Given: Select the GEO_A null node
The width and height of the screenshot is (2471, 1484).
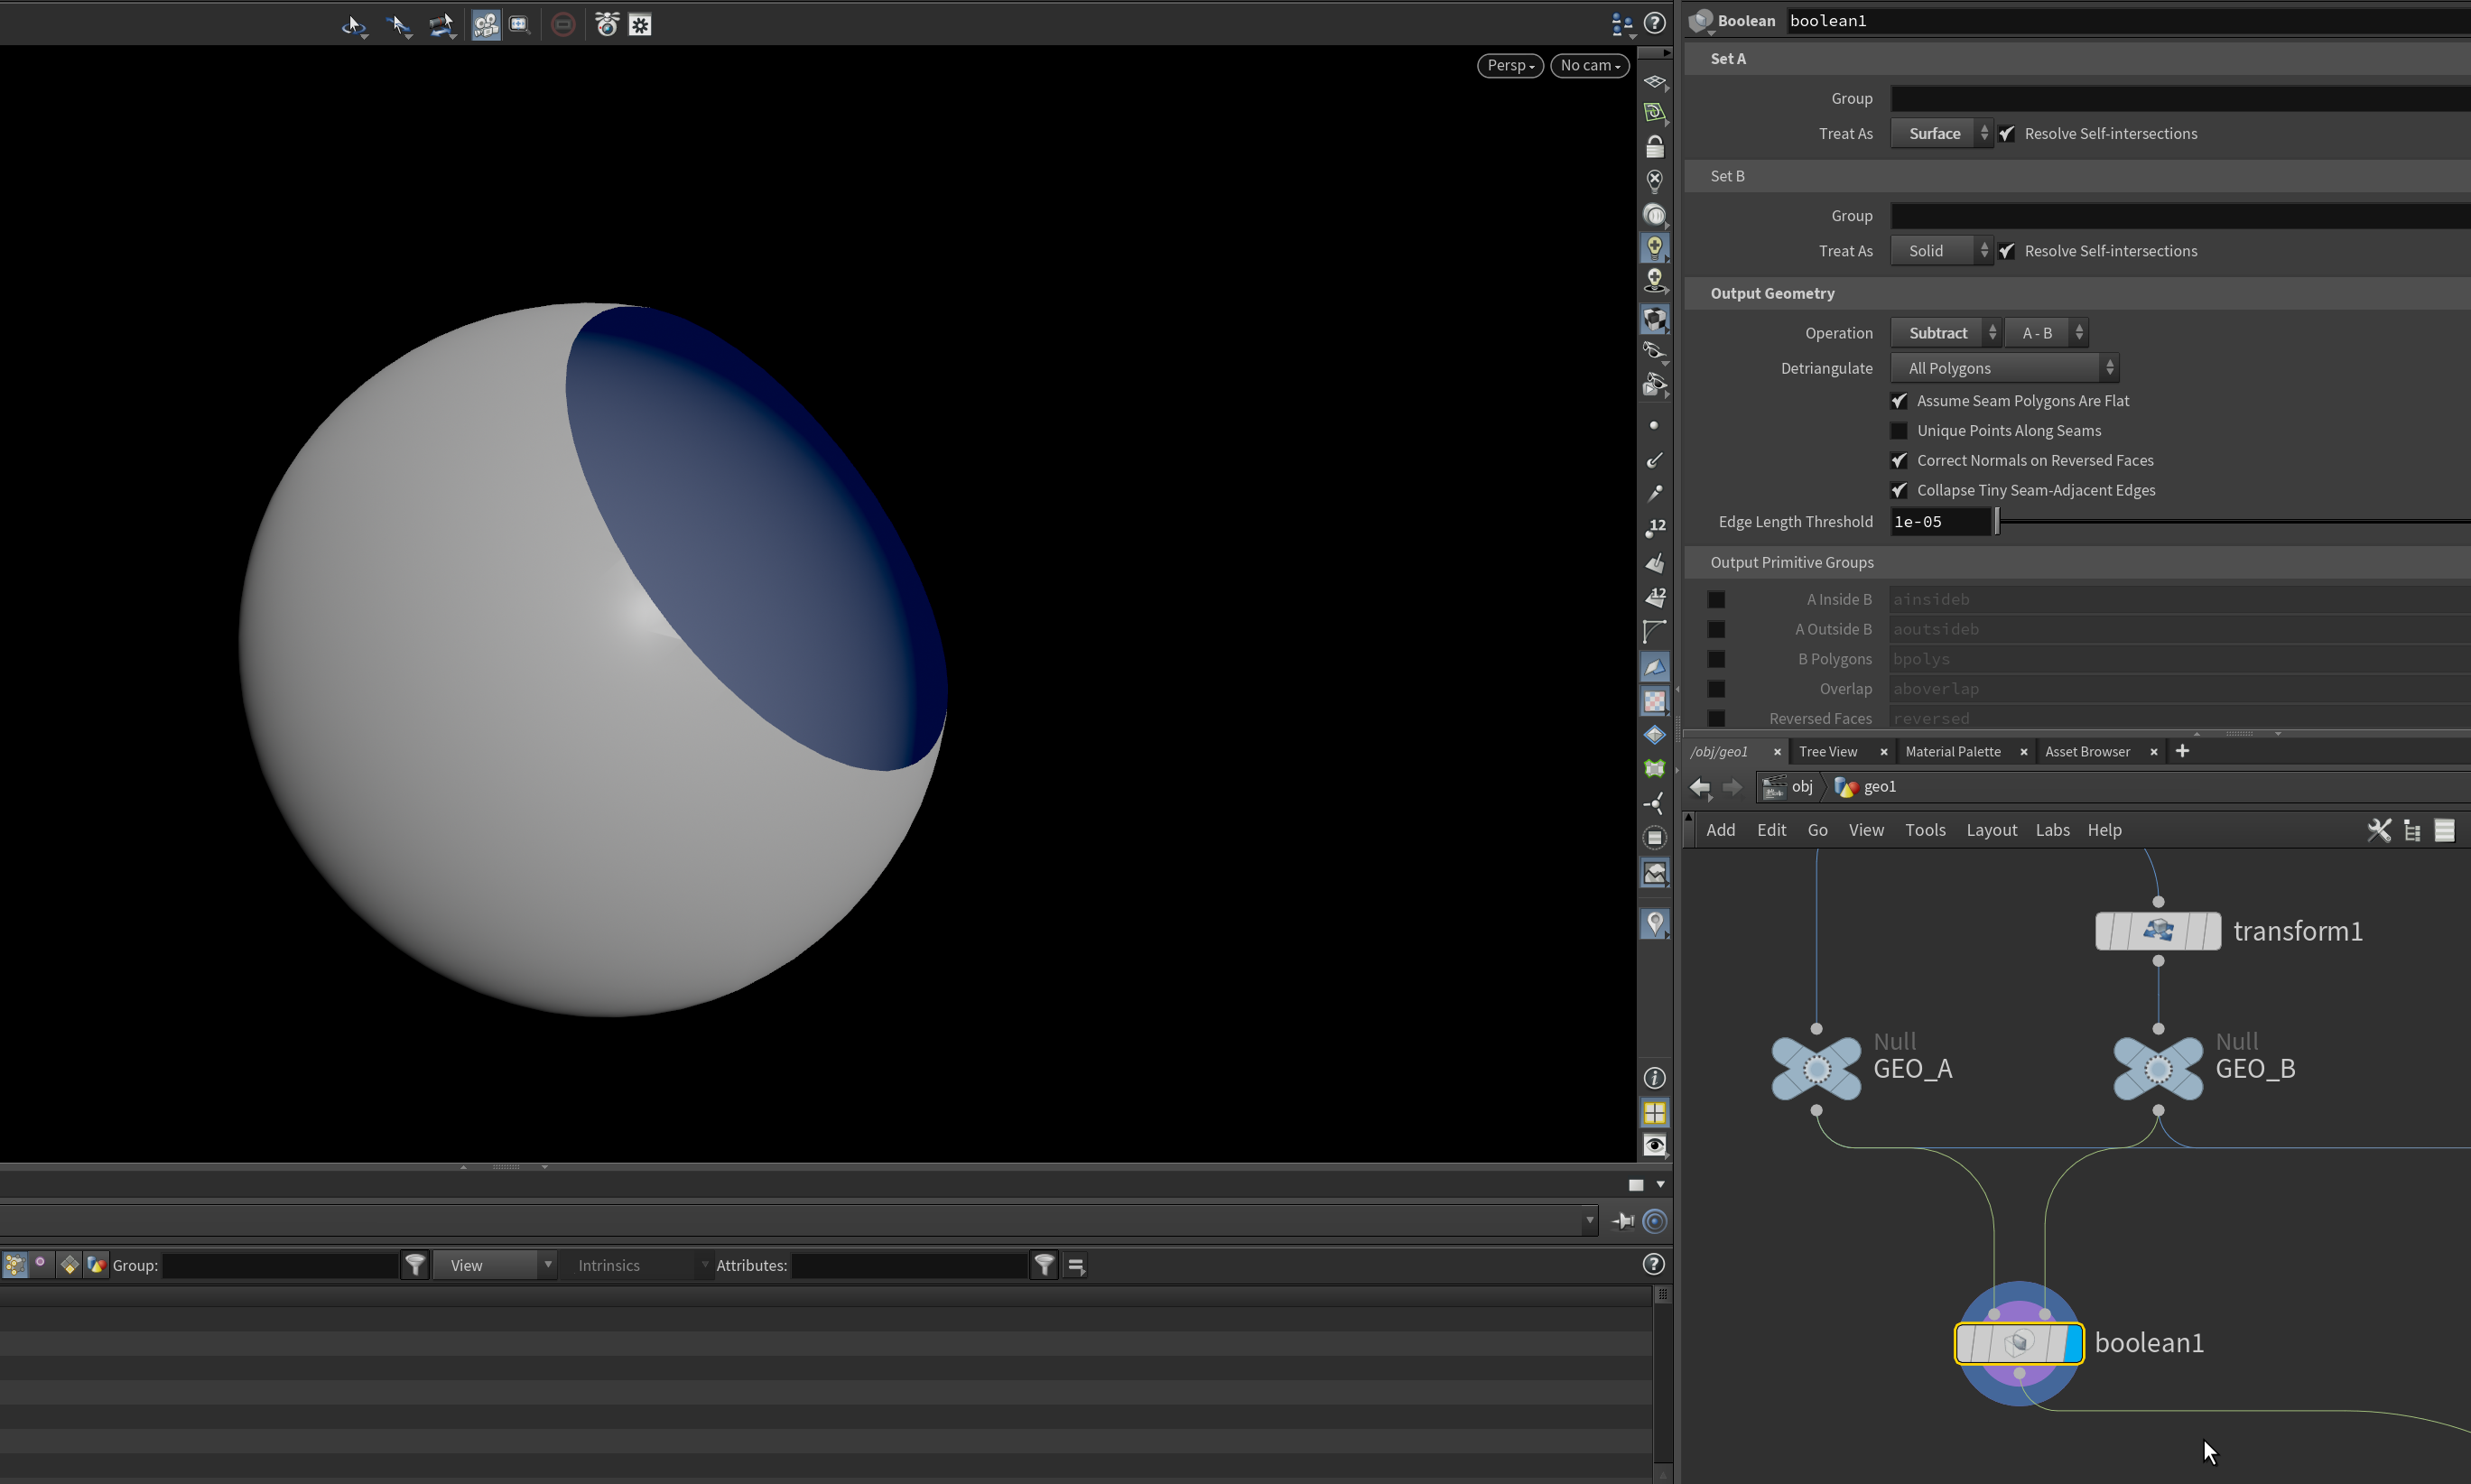Looking at the screenshot, I should (x=1816, y=1069).
